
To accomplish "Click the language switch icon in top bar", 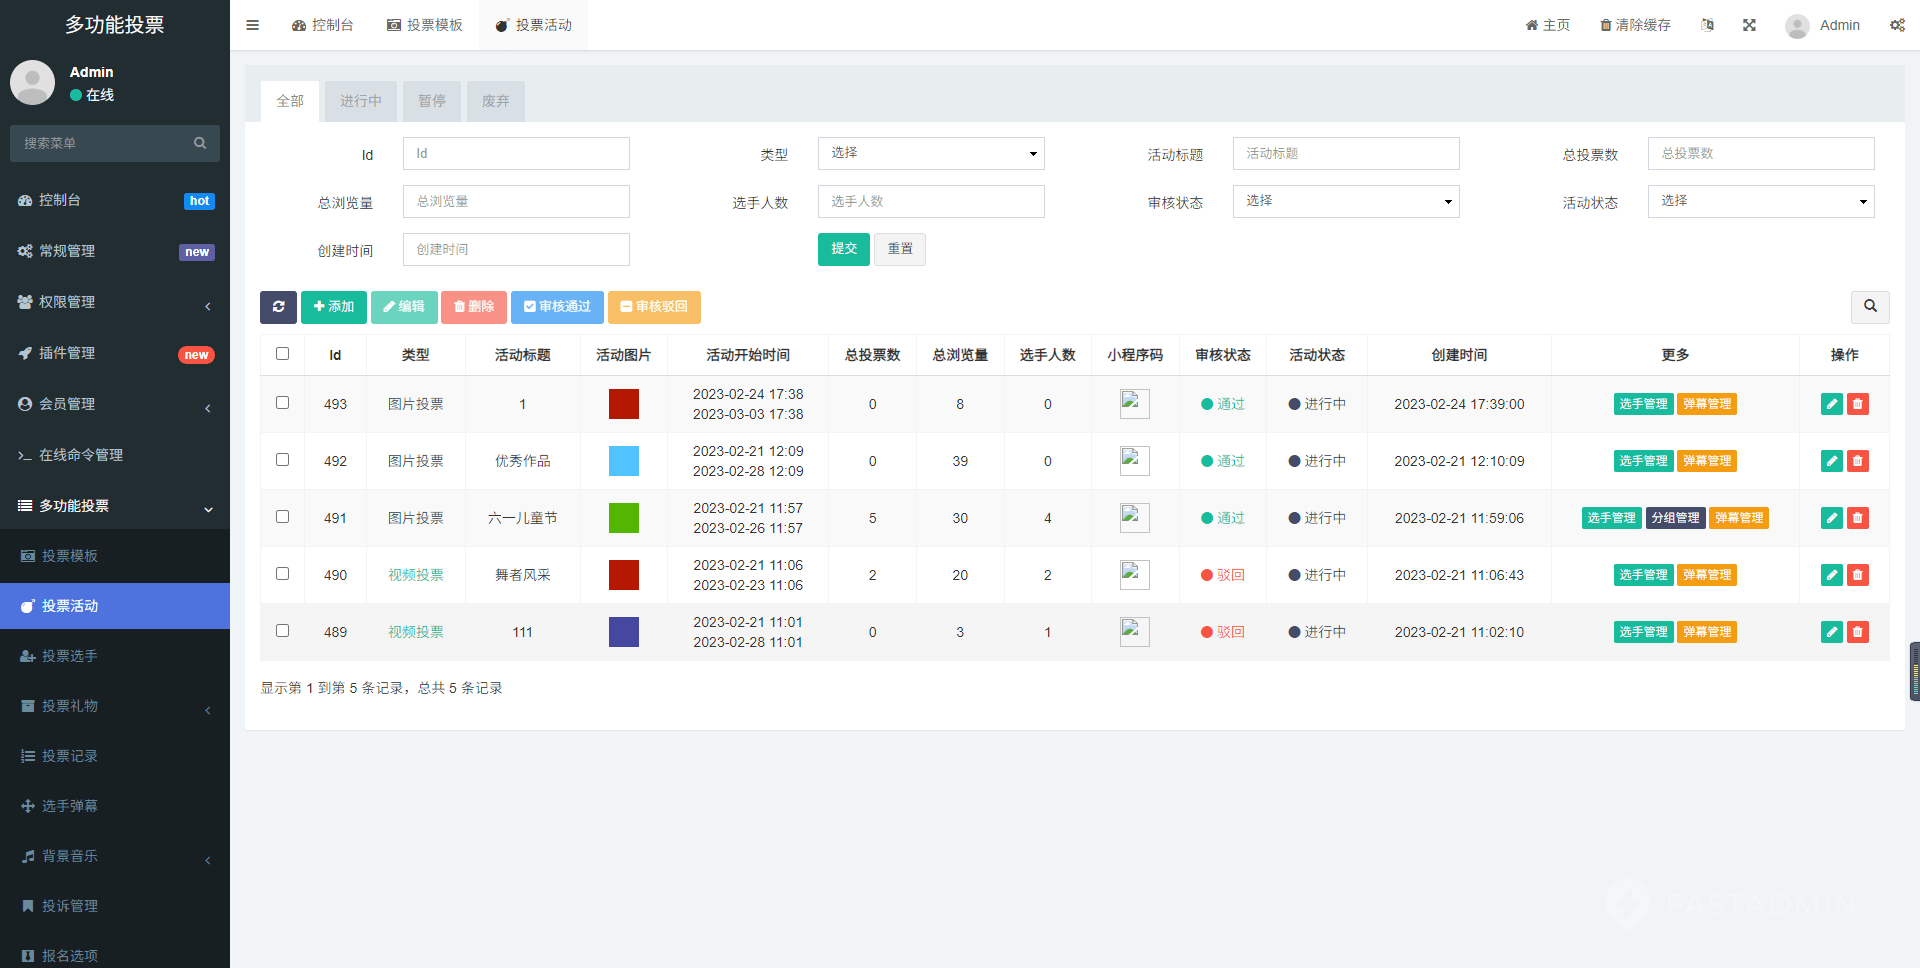I will [1707, 25].
